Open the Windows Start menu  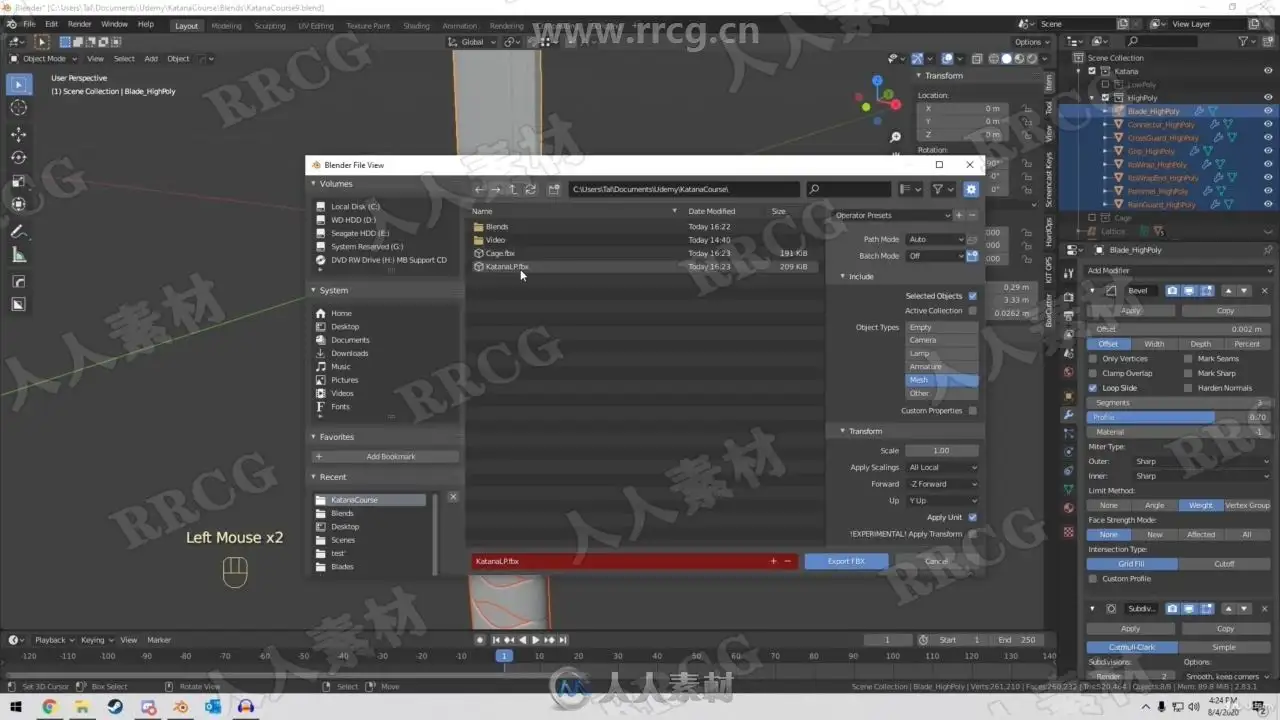point(16,708)
